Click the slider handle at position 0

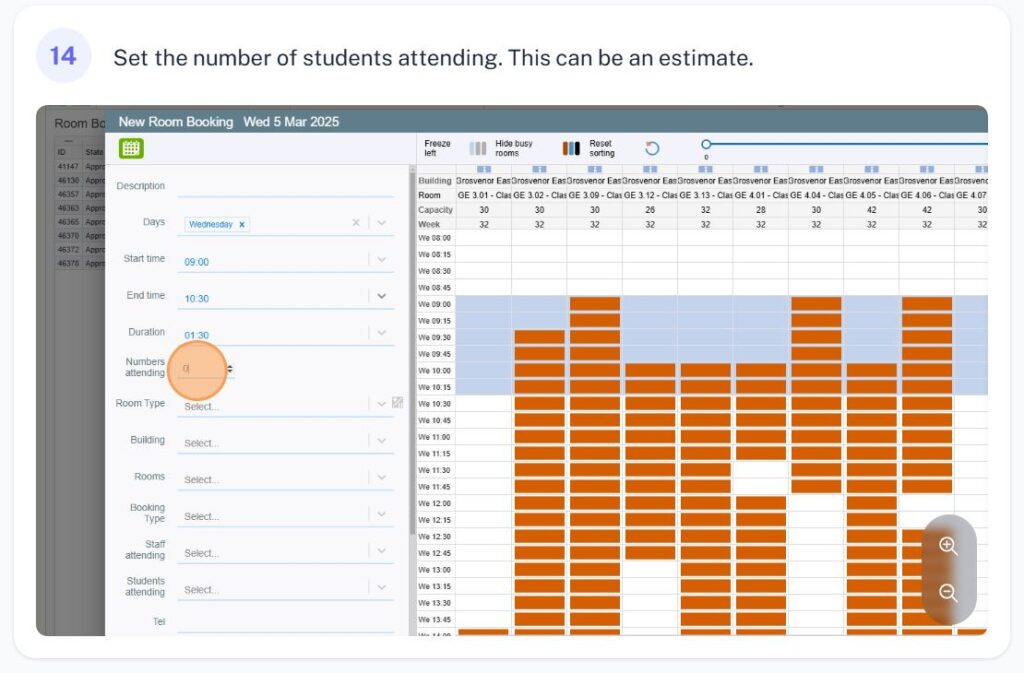[706, 144]
